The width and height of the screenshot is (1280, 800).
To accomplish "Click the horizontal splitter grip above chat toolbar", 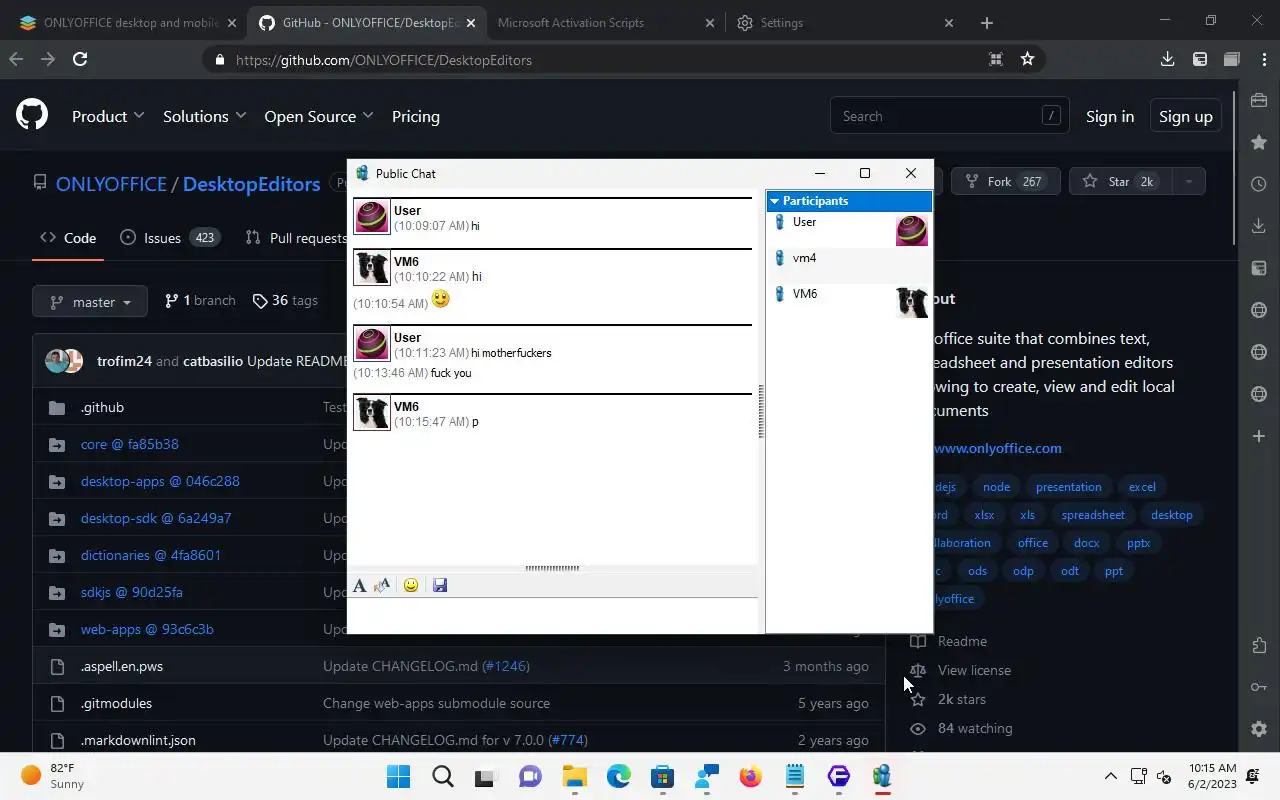I will point(552,568).
